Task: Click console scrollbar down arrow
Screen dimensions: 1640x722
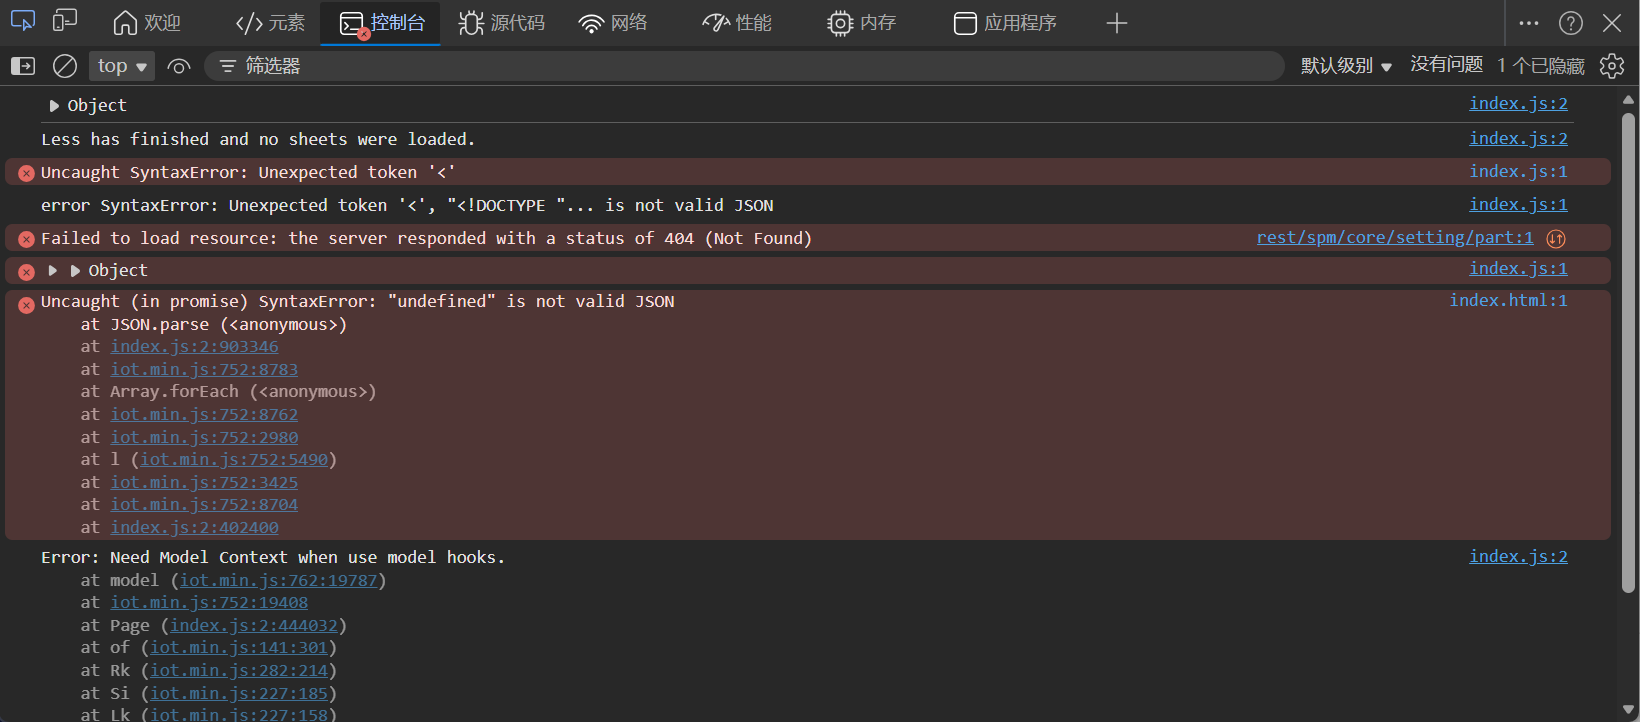Action: [1628, 710]
